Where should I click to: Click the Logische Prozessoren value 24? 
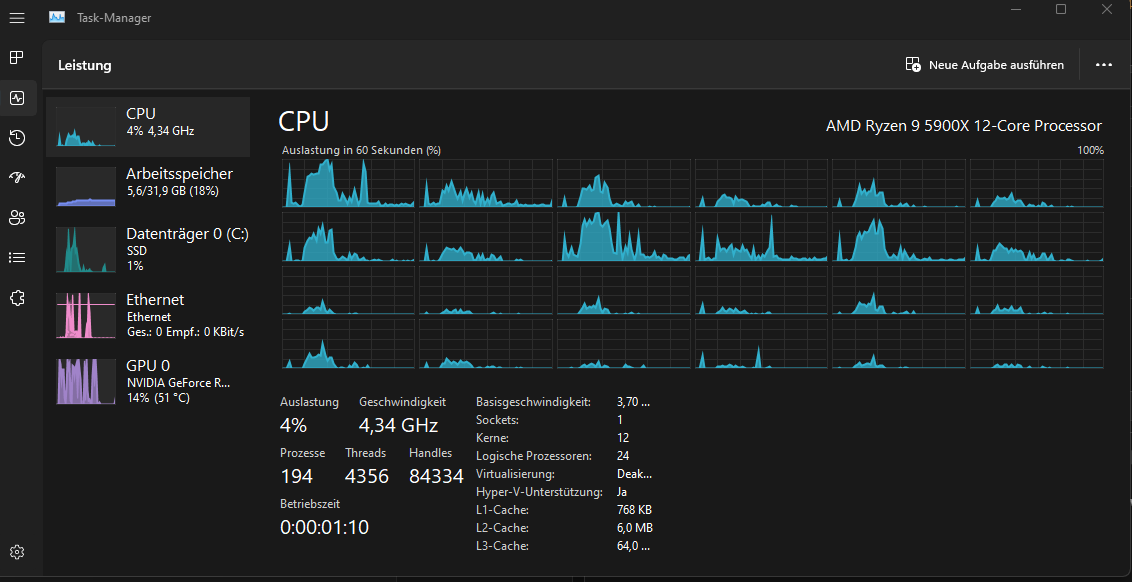point(623,456)
